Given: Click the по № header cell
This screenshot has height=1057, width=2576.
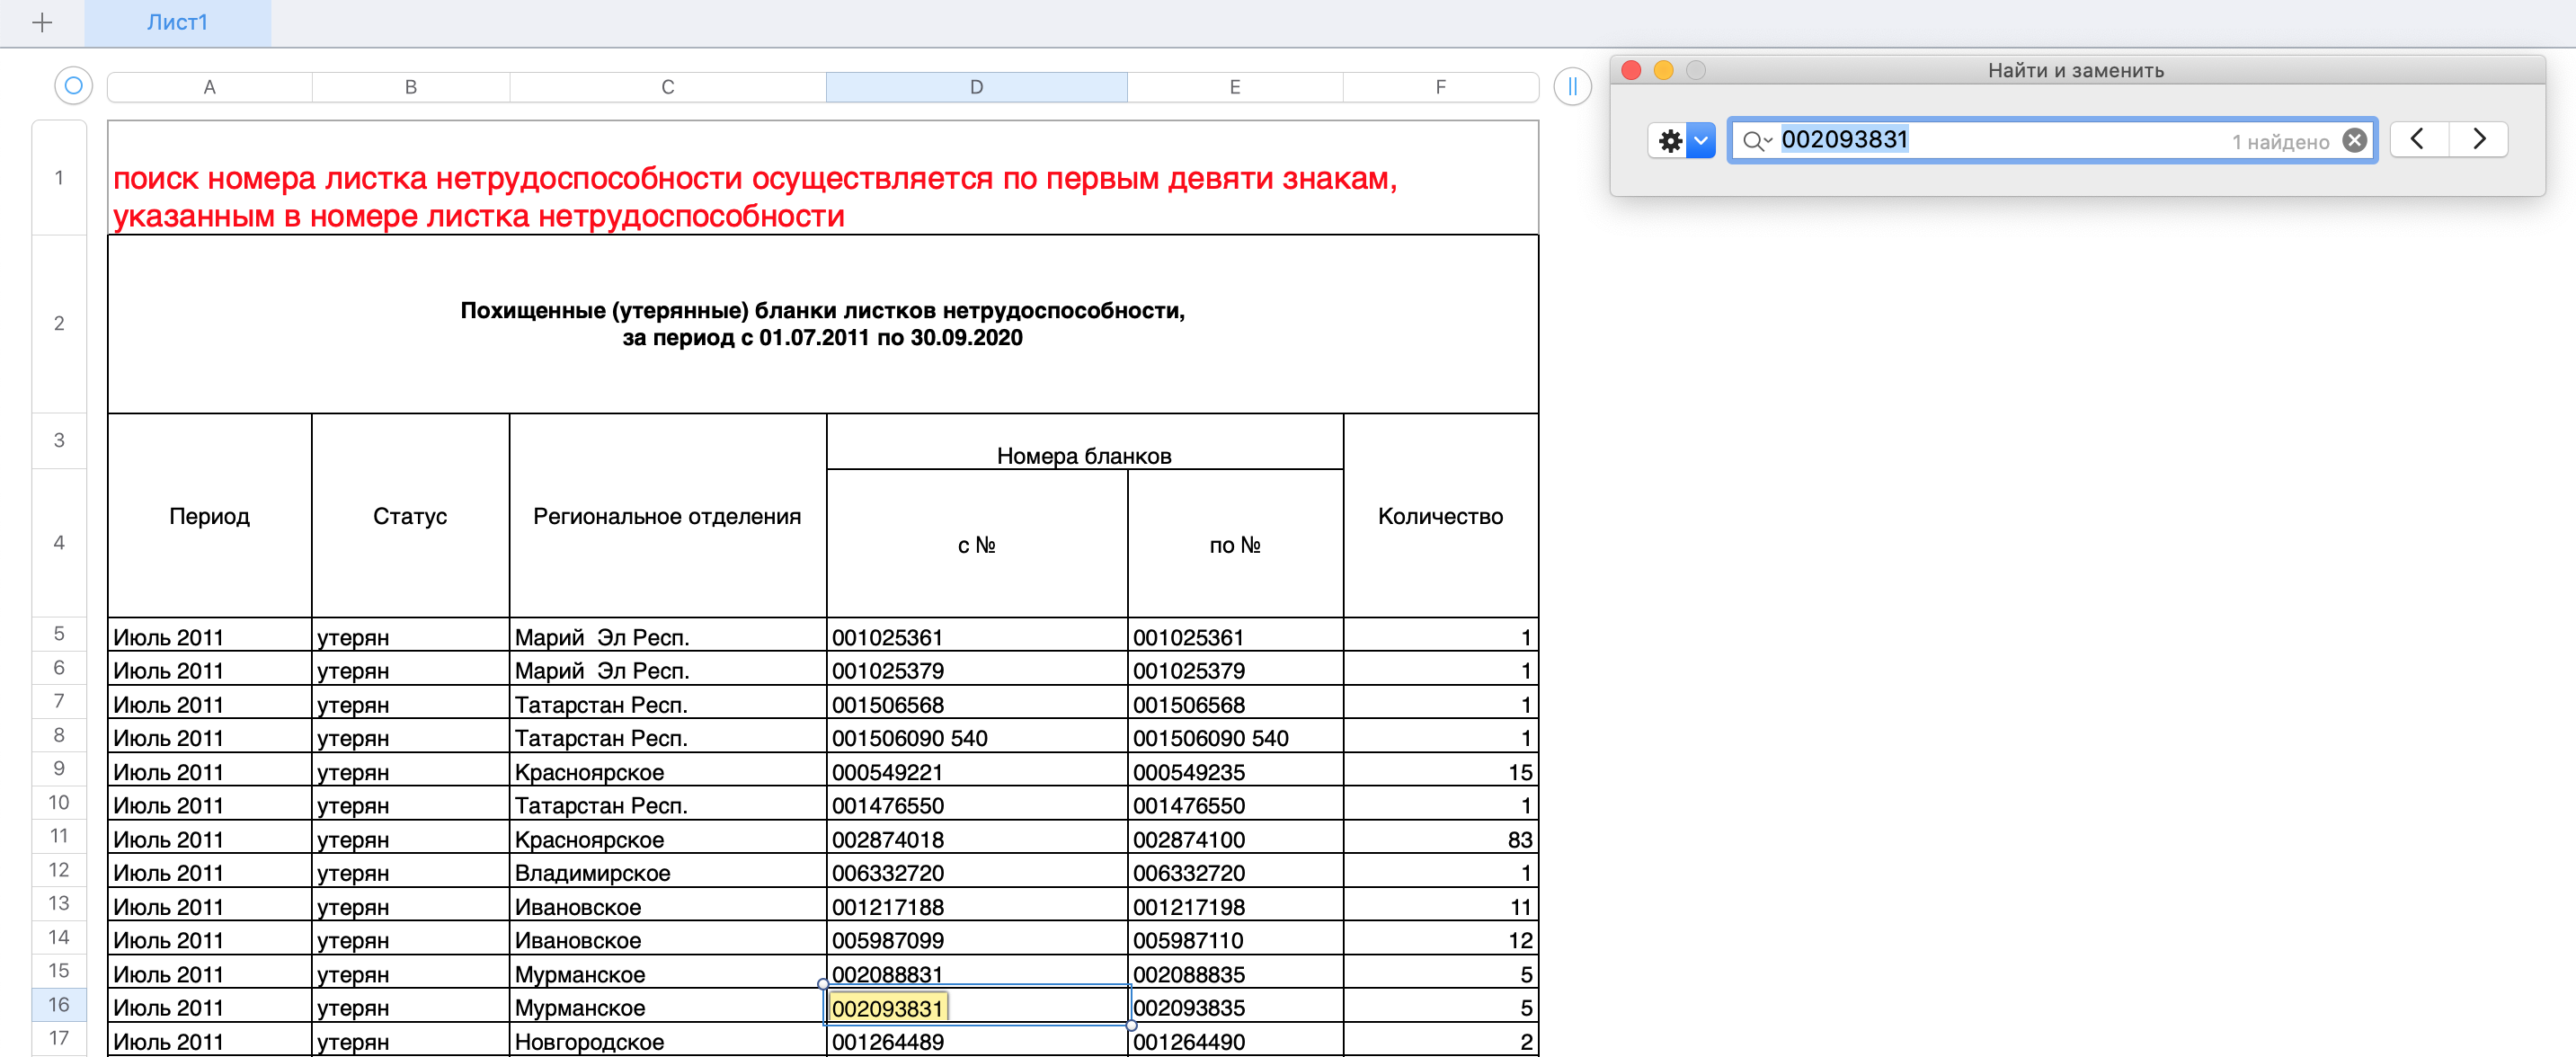Looking at the screenshot, I should [x=1235, y=545].
